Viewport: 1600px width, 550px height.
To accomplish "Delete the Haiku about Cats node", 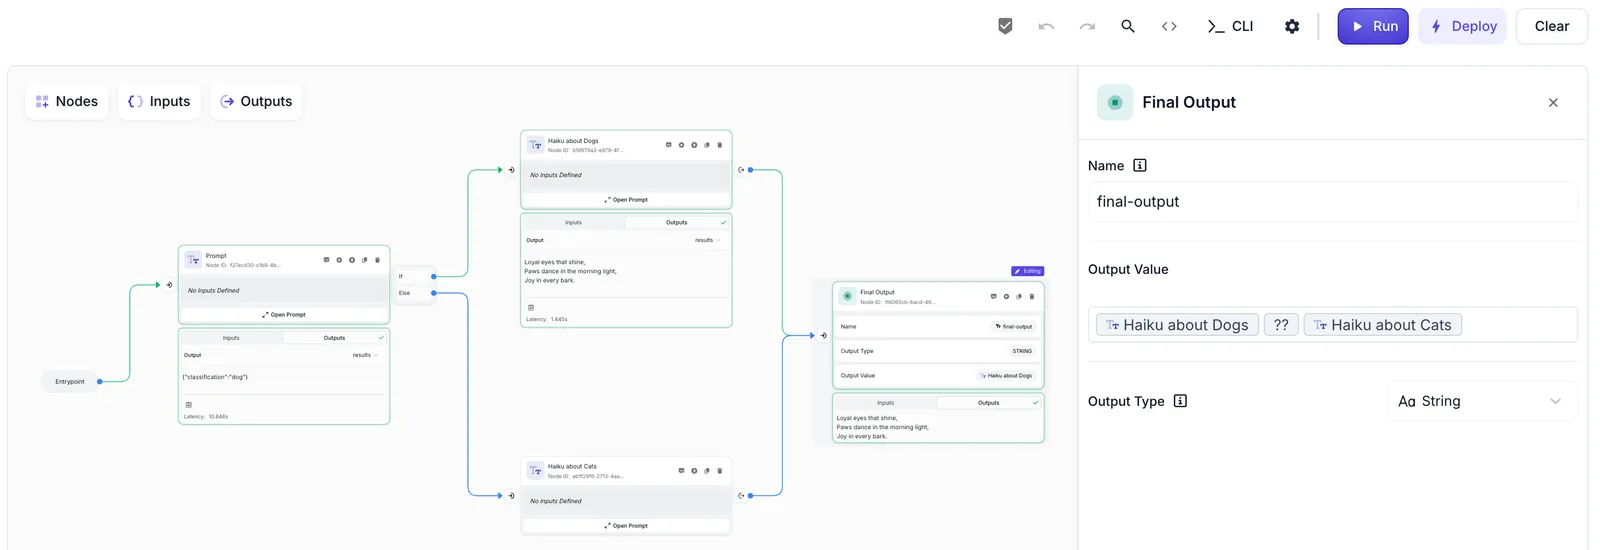I will pos(719,471).
